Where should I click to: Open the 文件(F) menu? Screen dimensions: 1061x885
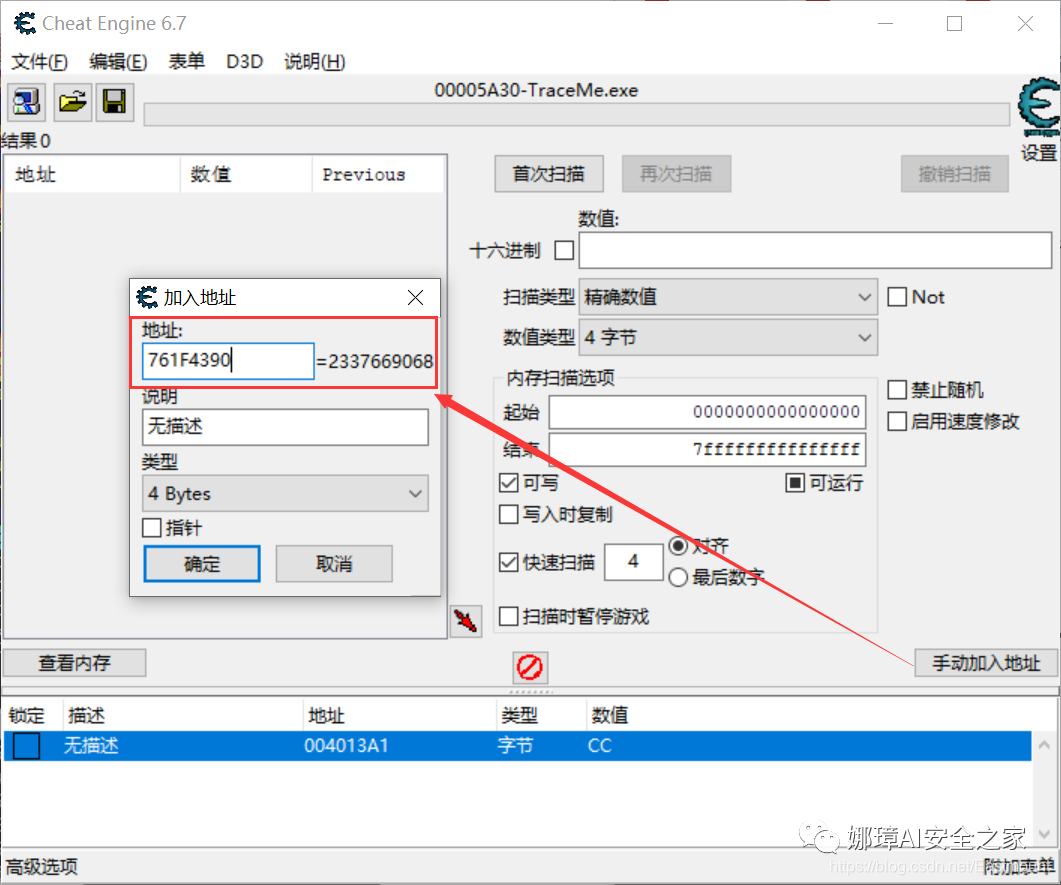point(39,62)
